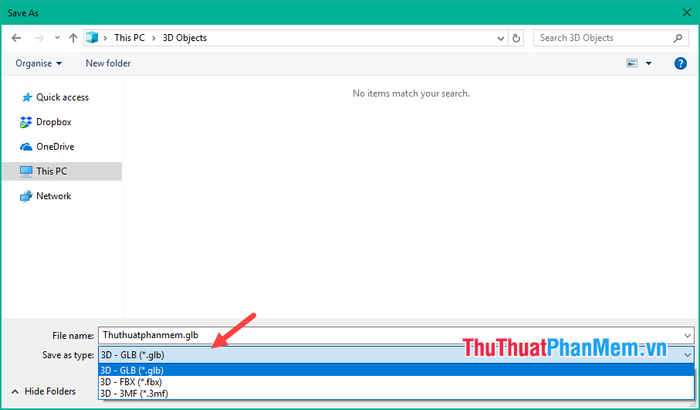Open more view options dropdown
Viewport: 700px width, 410px height.
tap(649, 63)
